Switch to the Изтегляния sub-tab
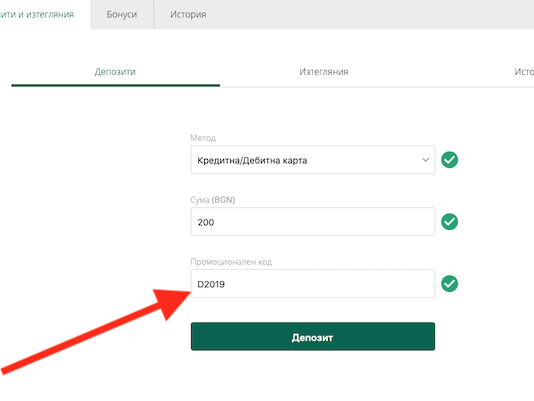The image size is (534, 401). (x=324, y=72)
